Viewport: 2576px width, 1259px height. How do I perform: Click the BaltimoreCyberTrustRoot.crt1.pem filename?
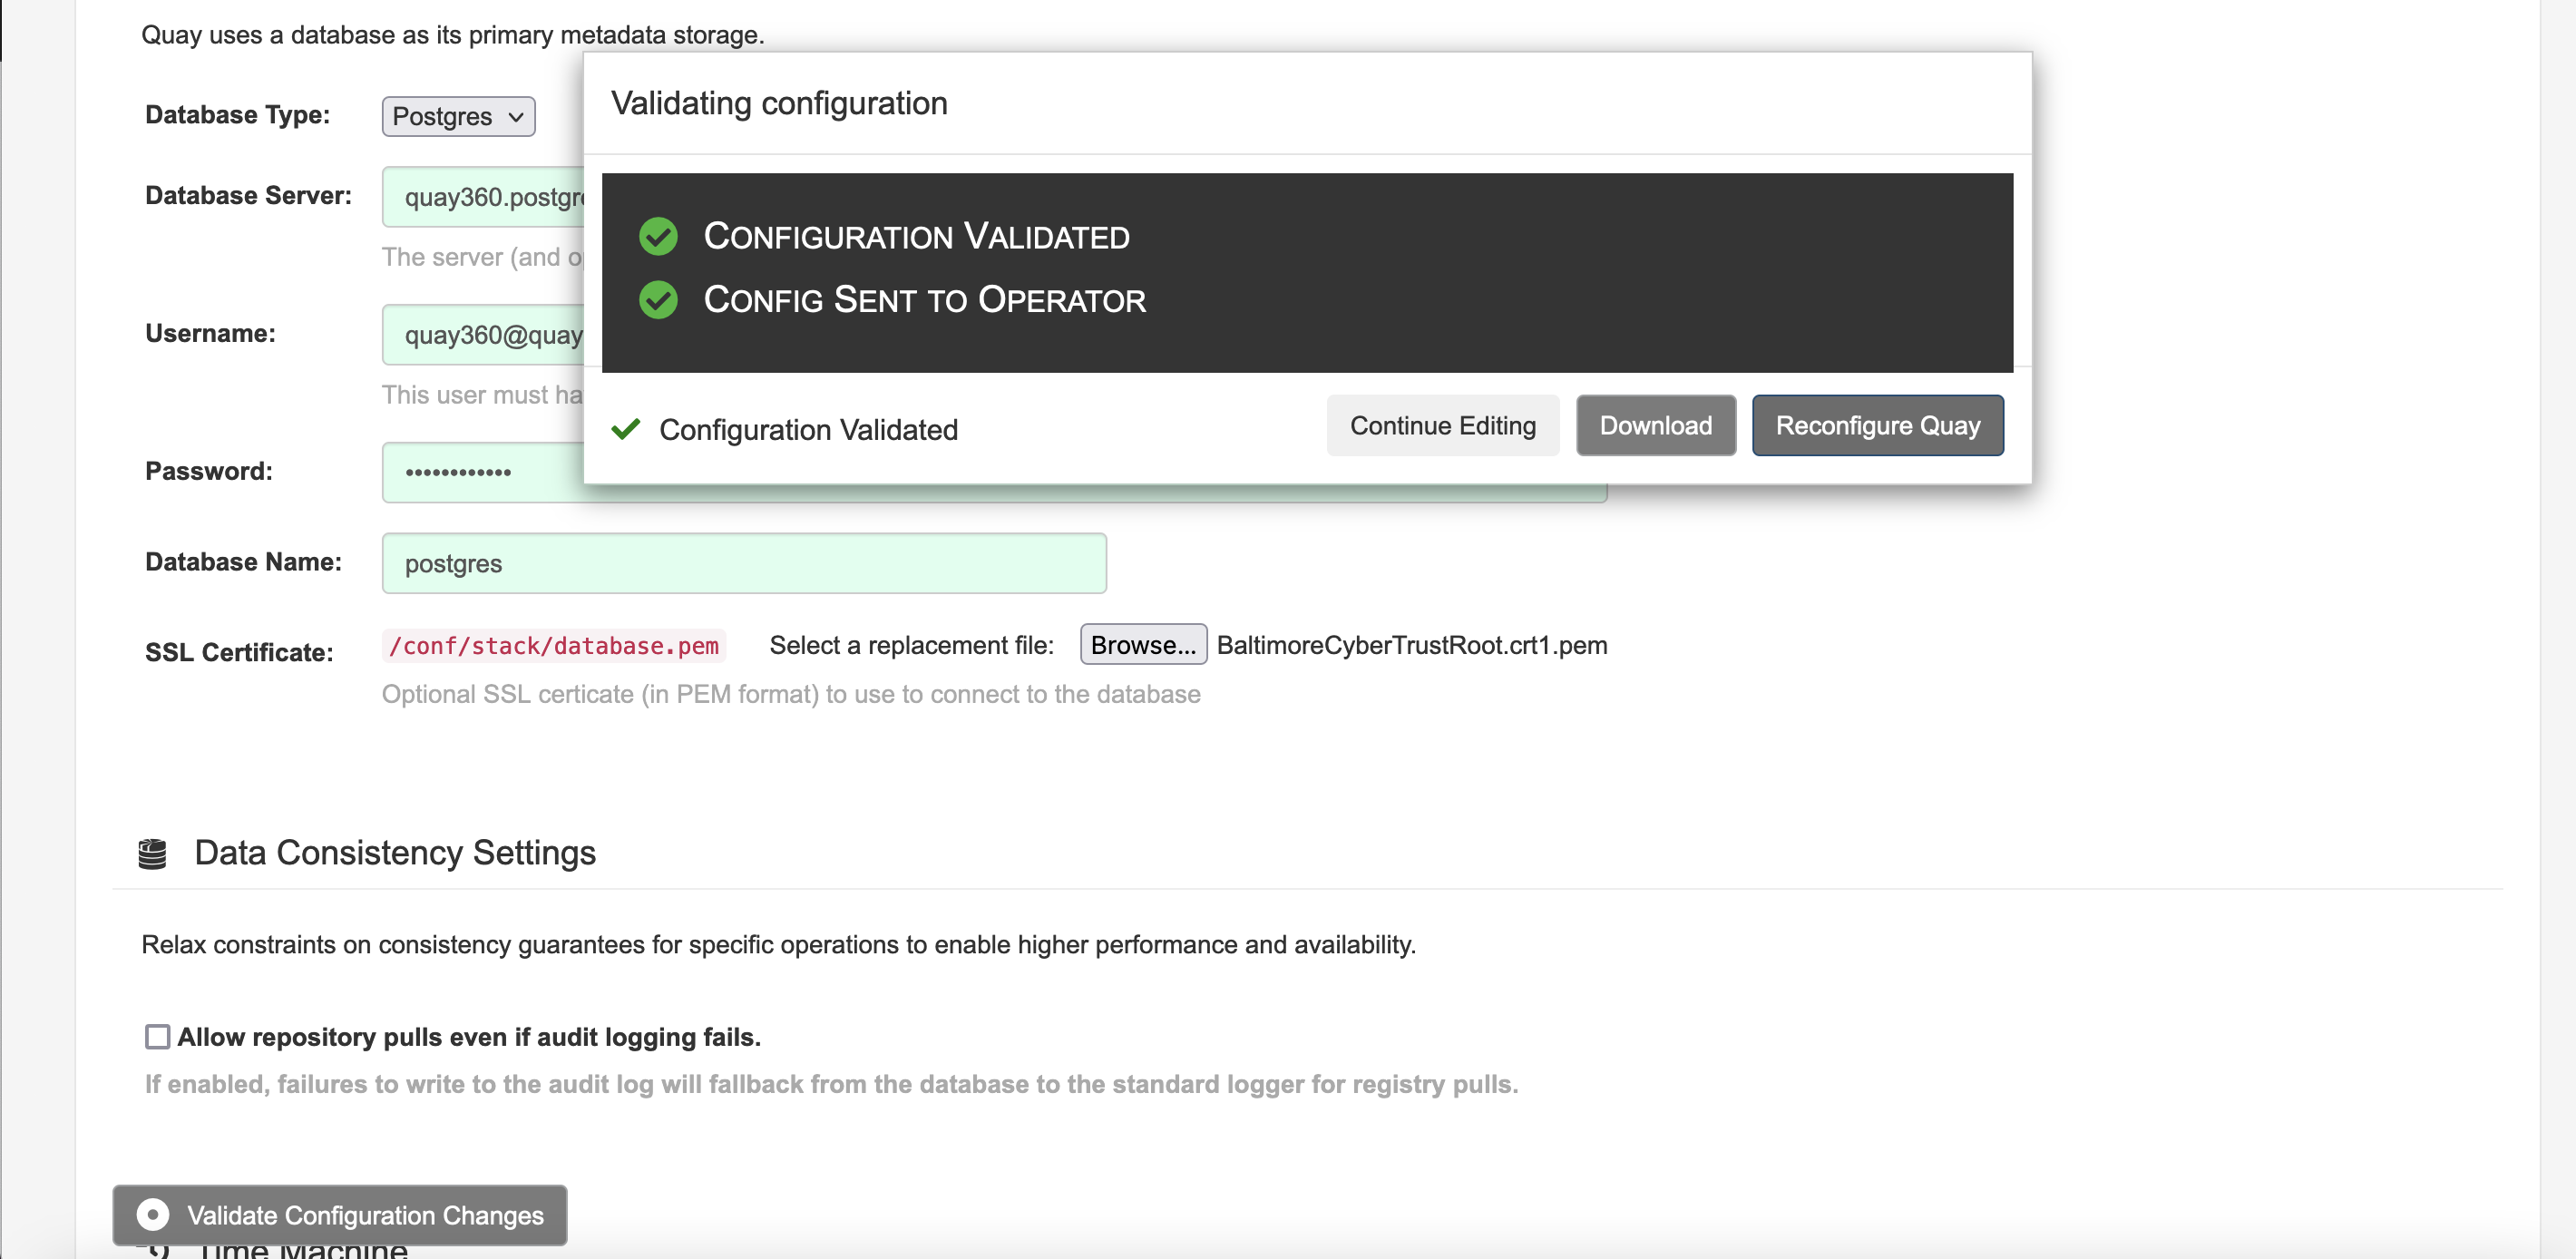[1411, 645]
